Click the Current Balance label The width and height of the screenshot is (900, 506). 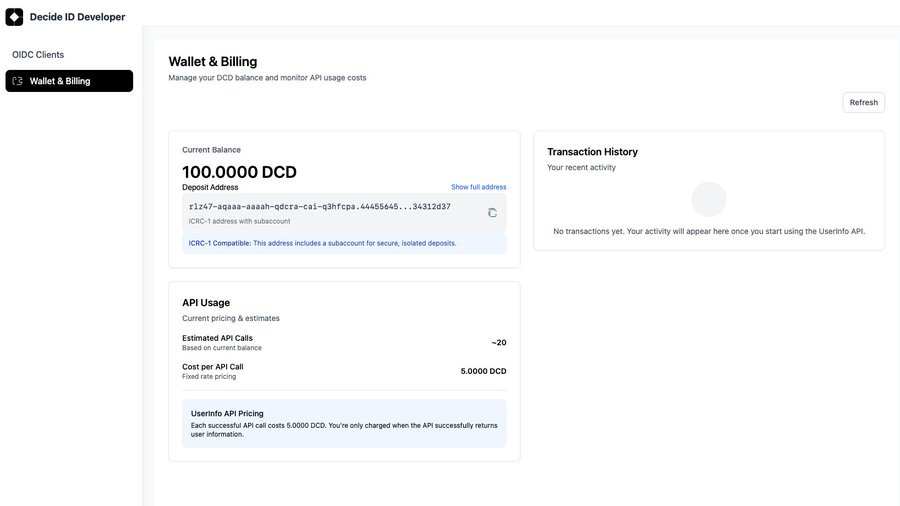pos(211,150)
